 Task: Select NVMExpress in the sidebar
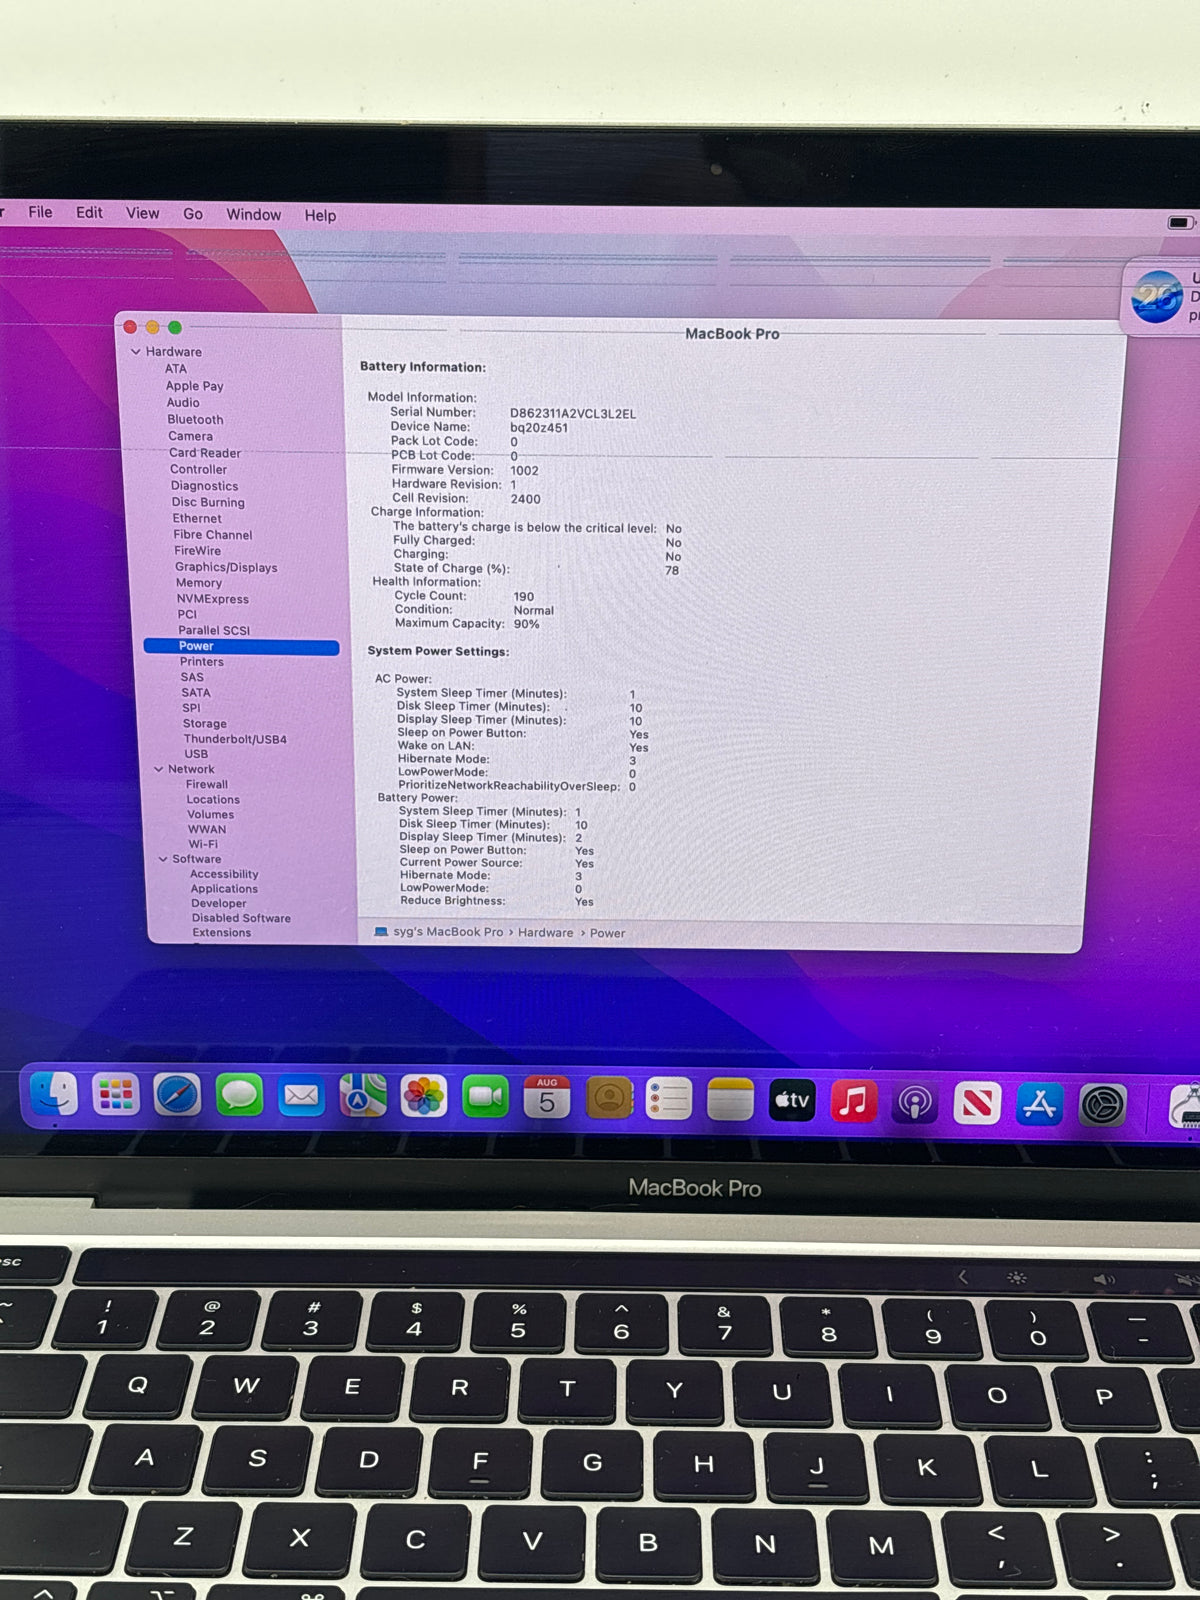(x=213, y=599)
